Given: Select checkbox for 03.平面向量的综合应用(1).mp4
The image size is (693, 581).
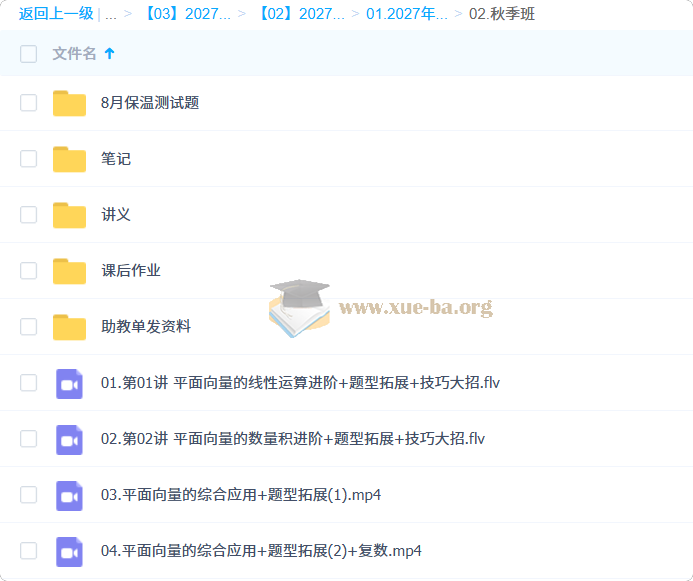Looking at the screenshot, I should click(x=28, y=495).
